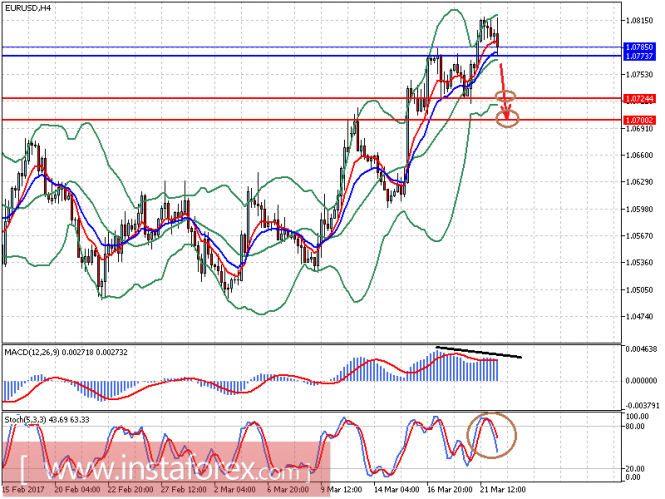This screenshot has height=499, width=665.
Task: Select the lower brown target circle at 1.07002
Action: (x=508, y=120)
